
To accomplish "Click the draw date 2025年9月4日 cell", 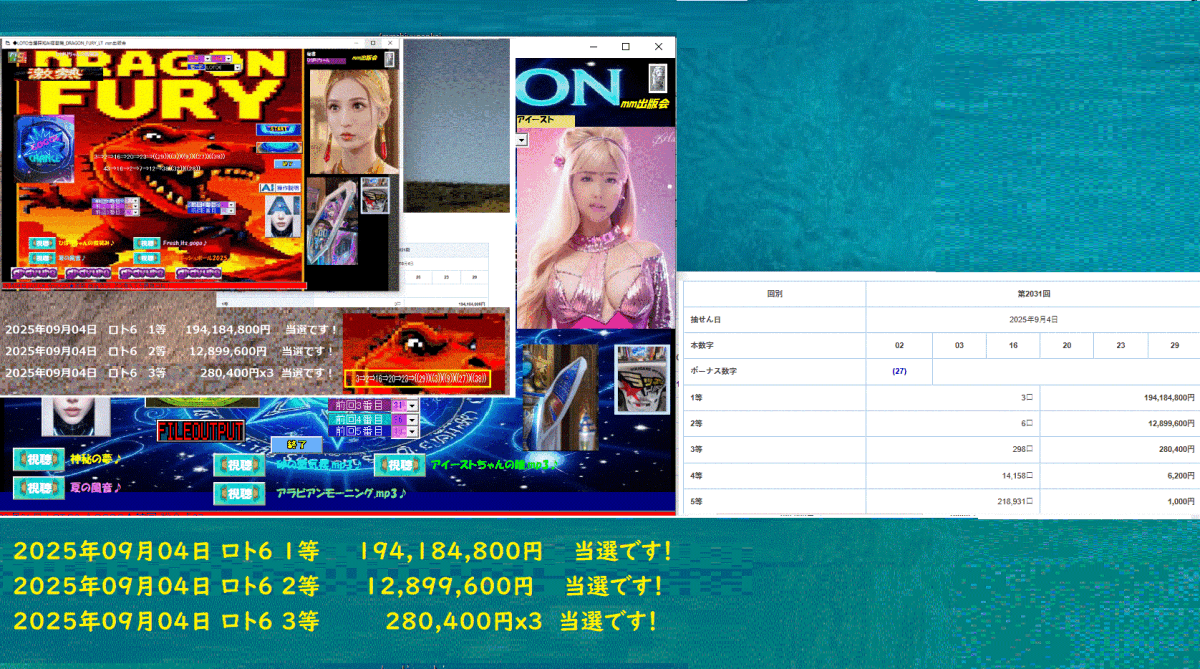I will pyautogui.click(x=1033, y=319).
